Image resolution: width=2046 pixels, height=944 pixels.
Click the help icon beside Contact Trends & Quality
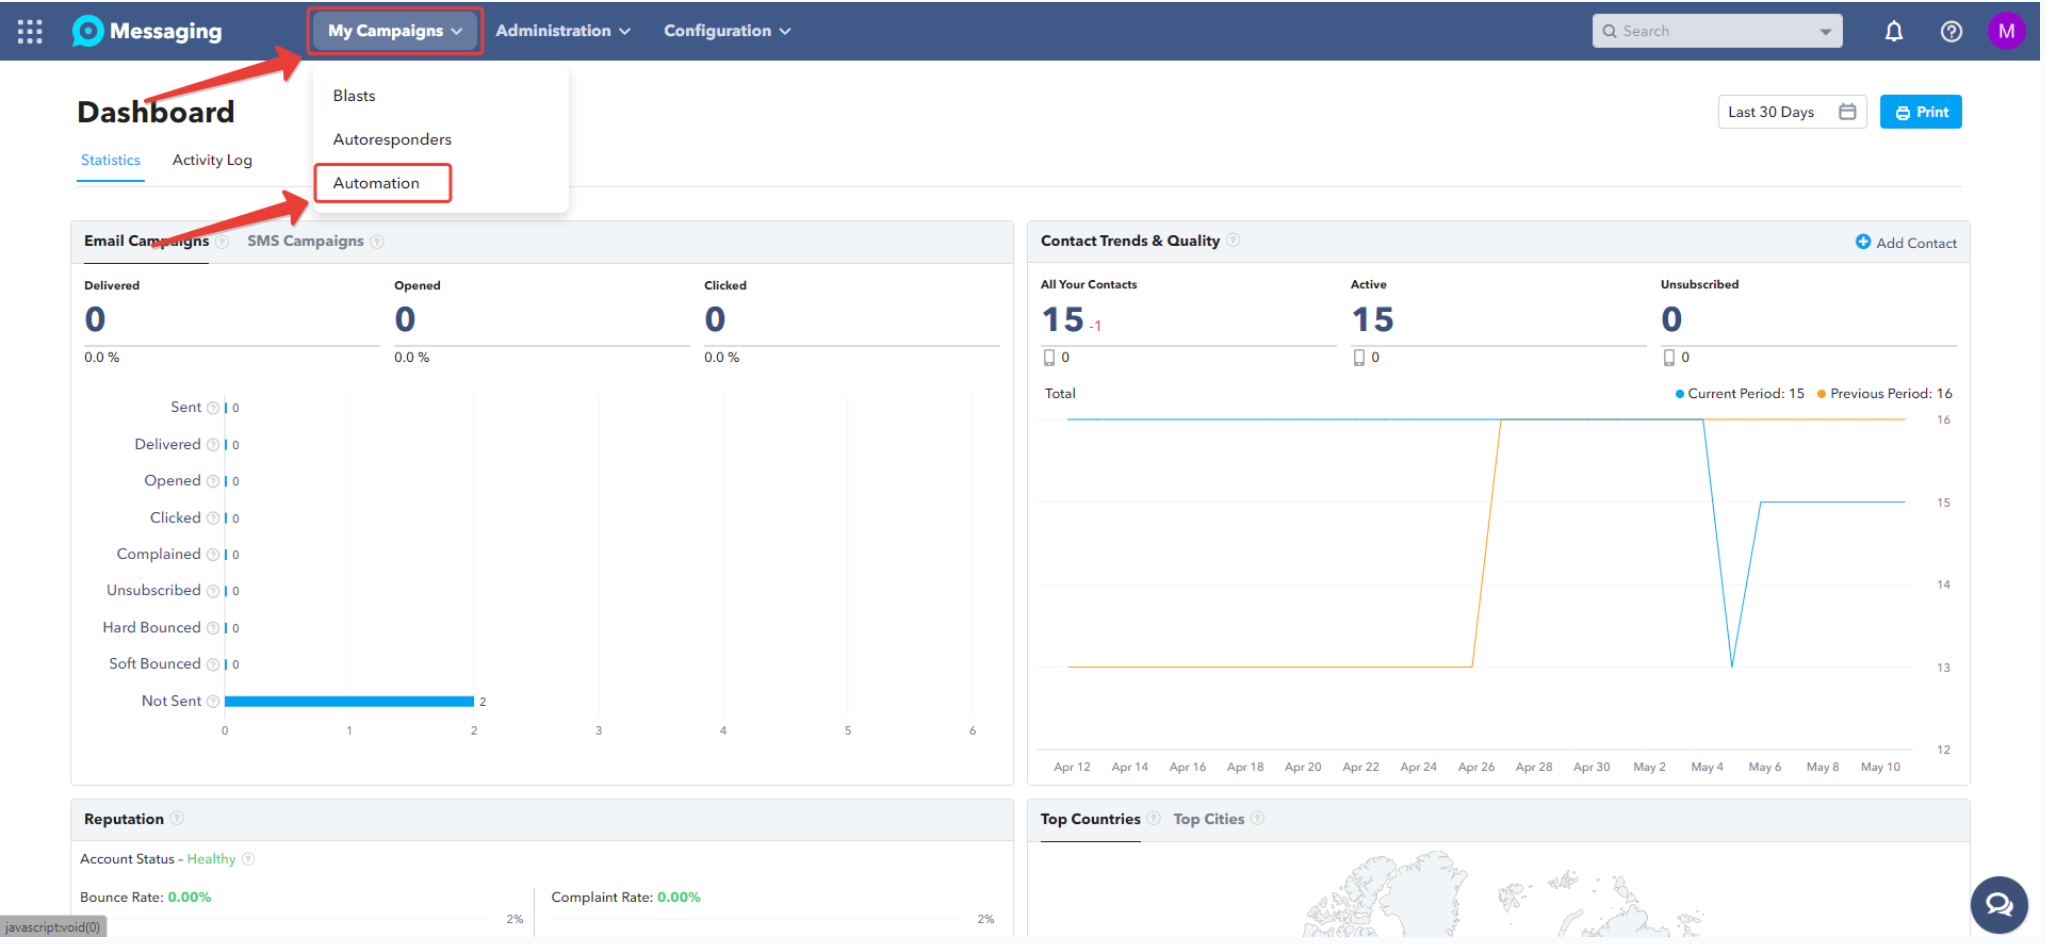tap(1233, 240)
